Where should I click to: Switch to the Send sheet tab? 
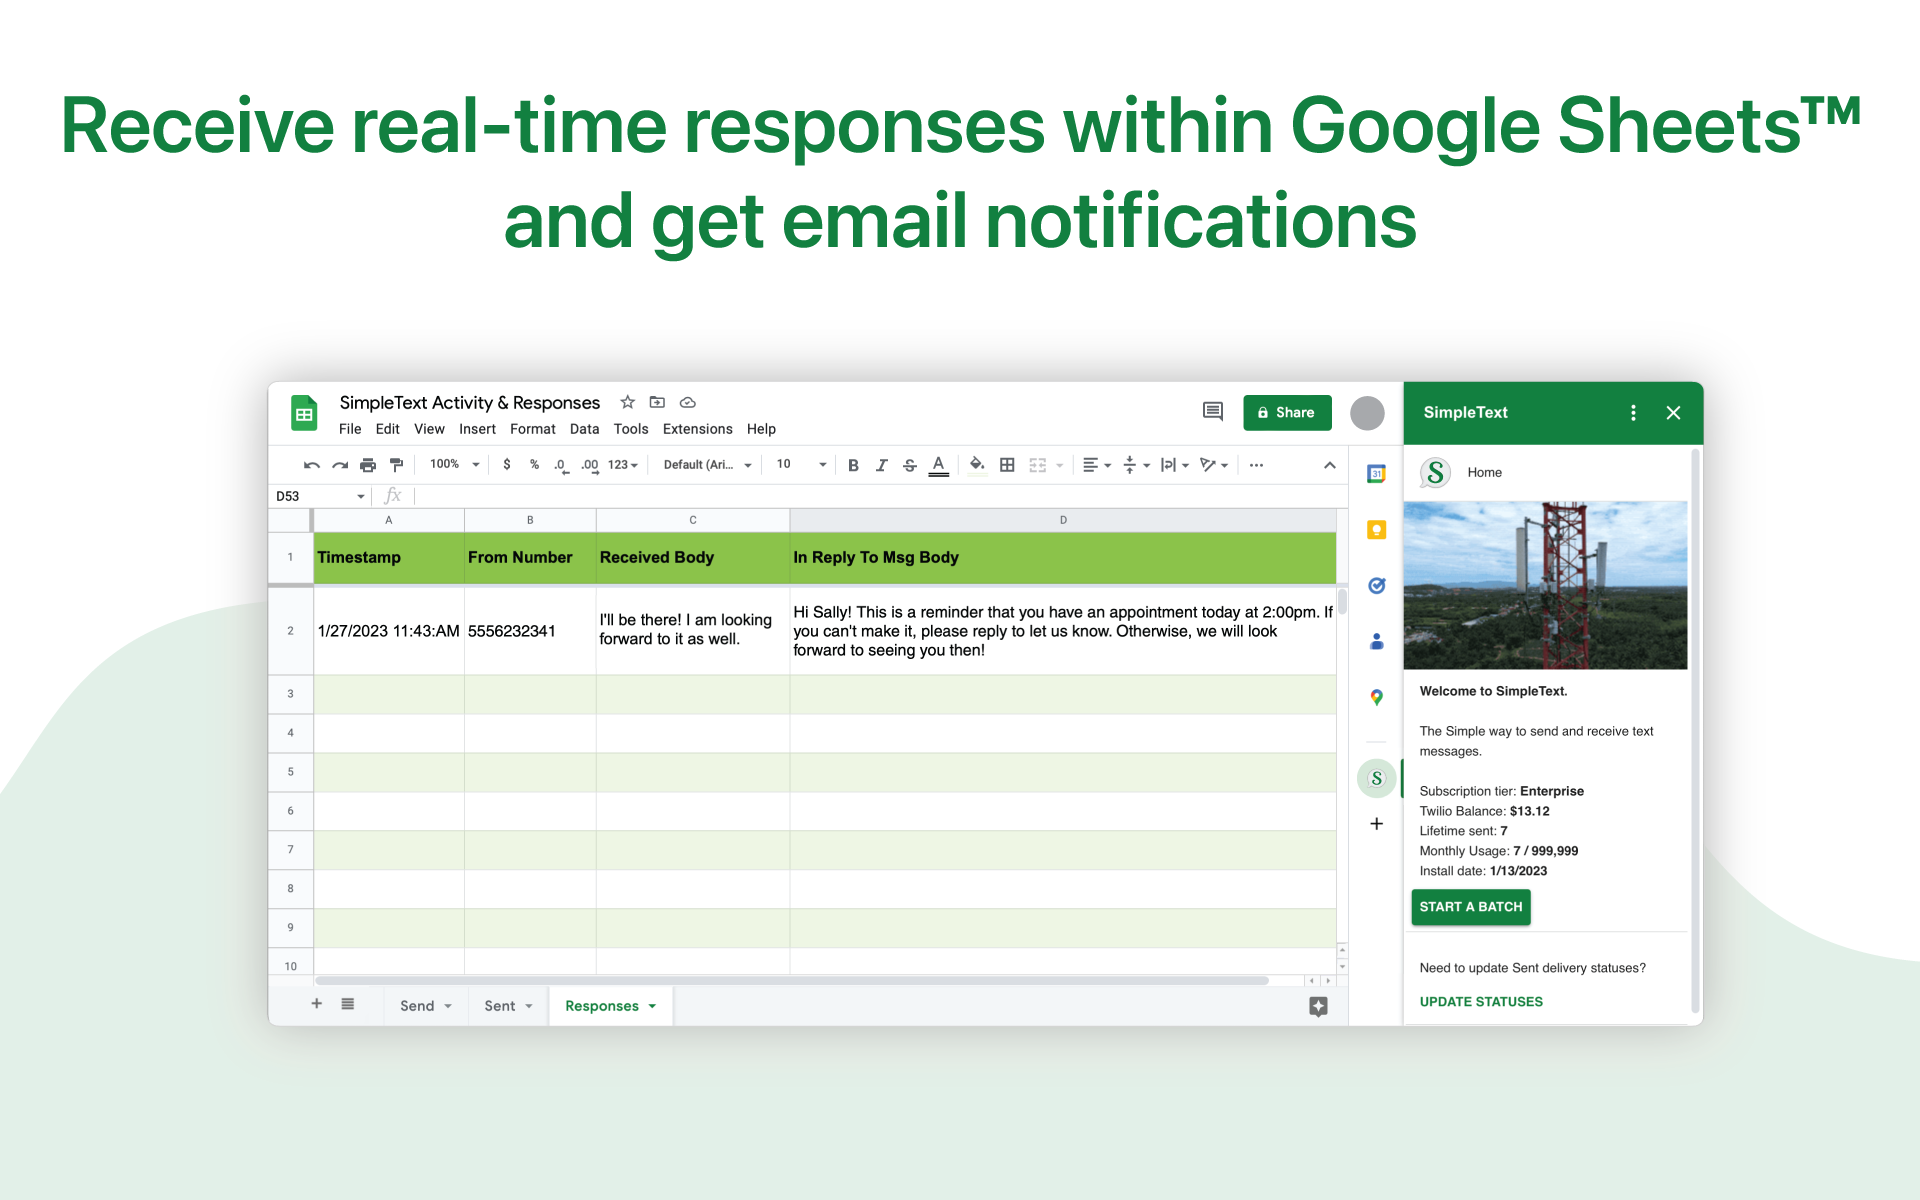(x=425, y=1006)
